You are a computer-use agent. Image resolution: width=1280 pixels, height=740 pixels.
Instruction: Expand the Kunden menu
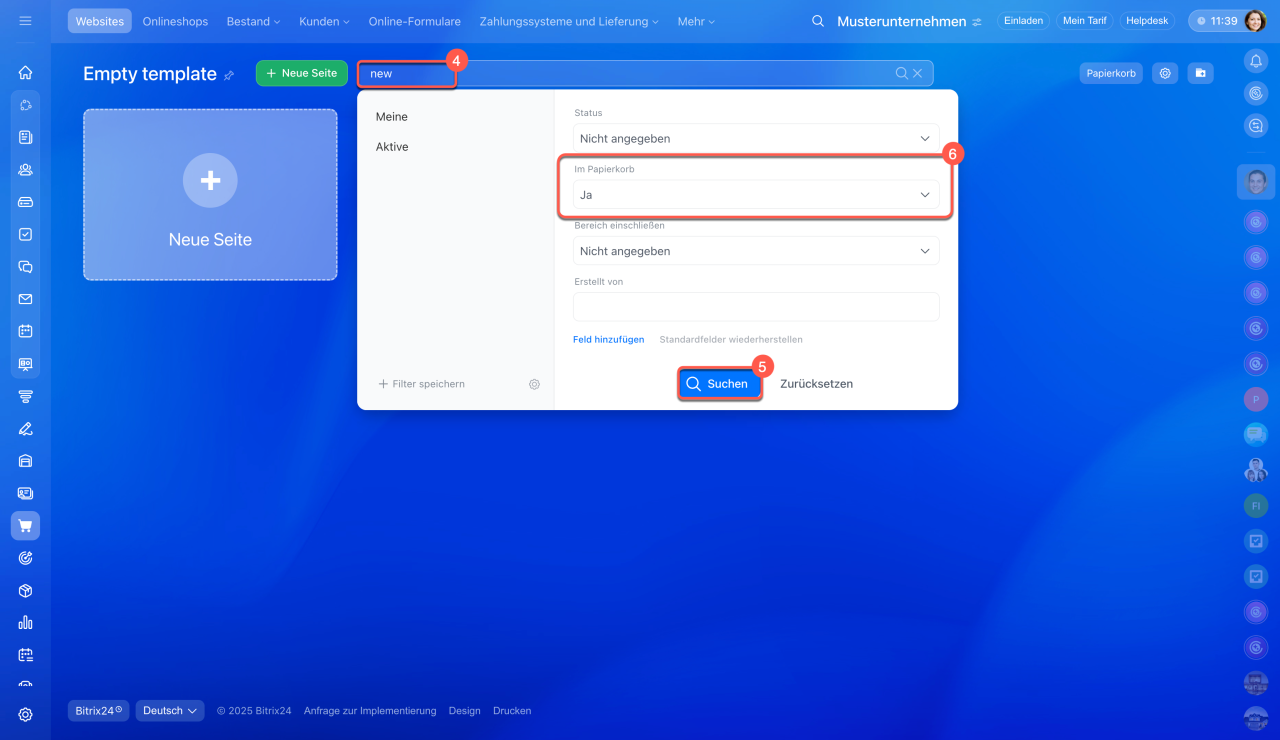click(326, 21)
